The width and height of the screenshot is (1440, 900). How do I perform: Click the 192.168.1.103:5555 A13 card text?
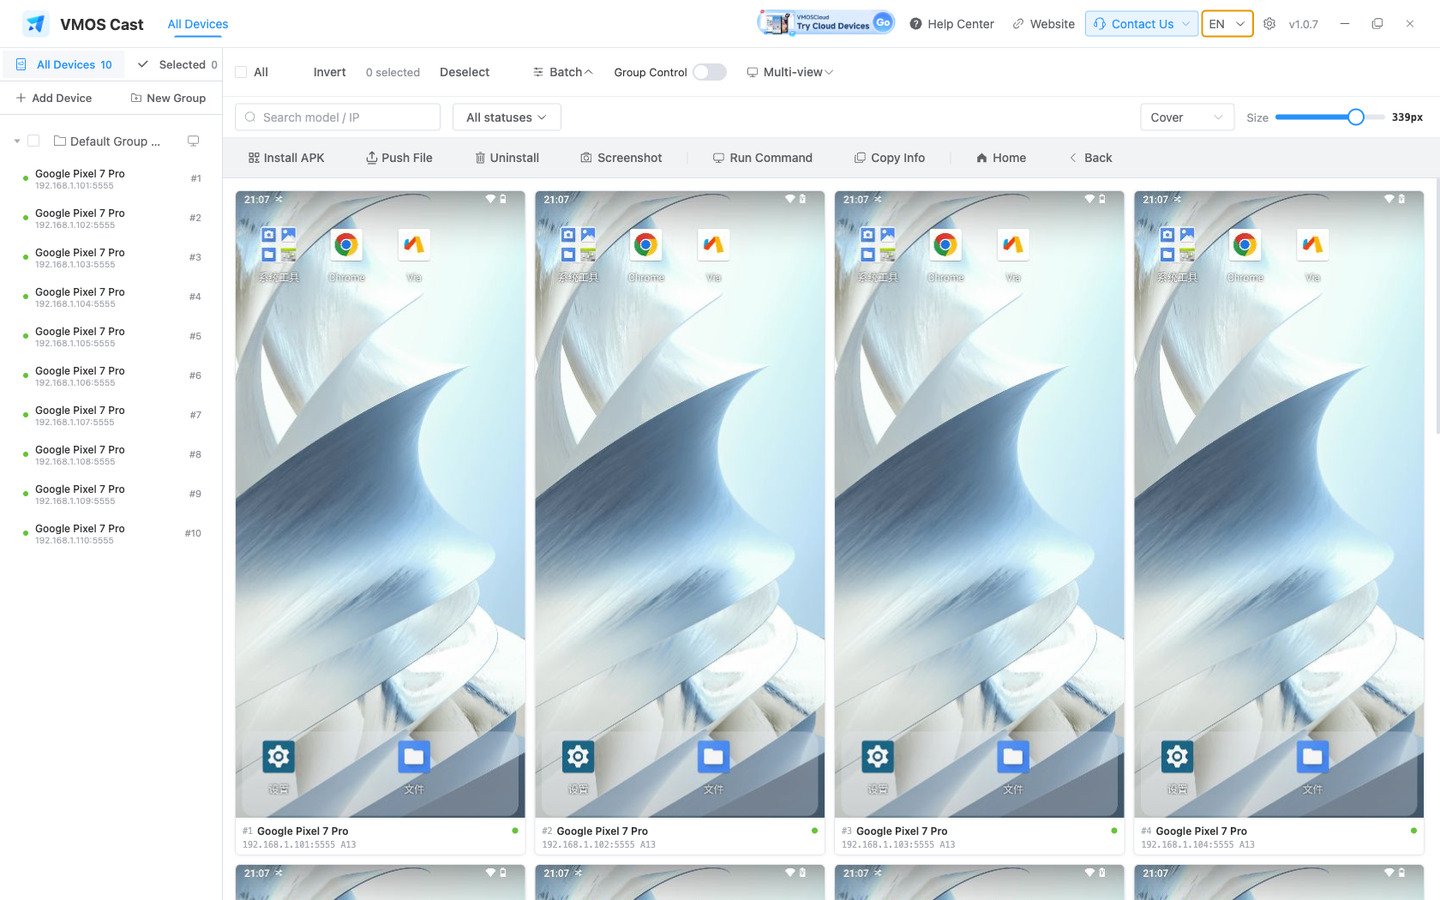(x=898, y=845)
